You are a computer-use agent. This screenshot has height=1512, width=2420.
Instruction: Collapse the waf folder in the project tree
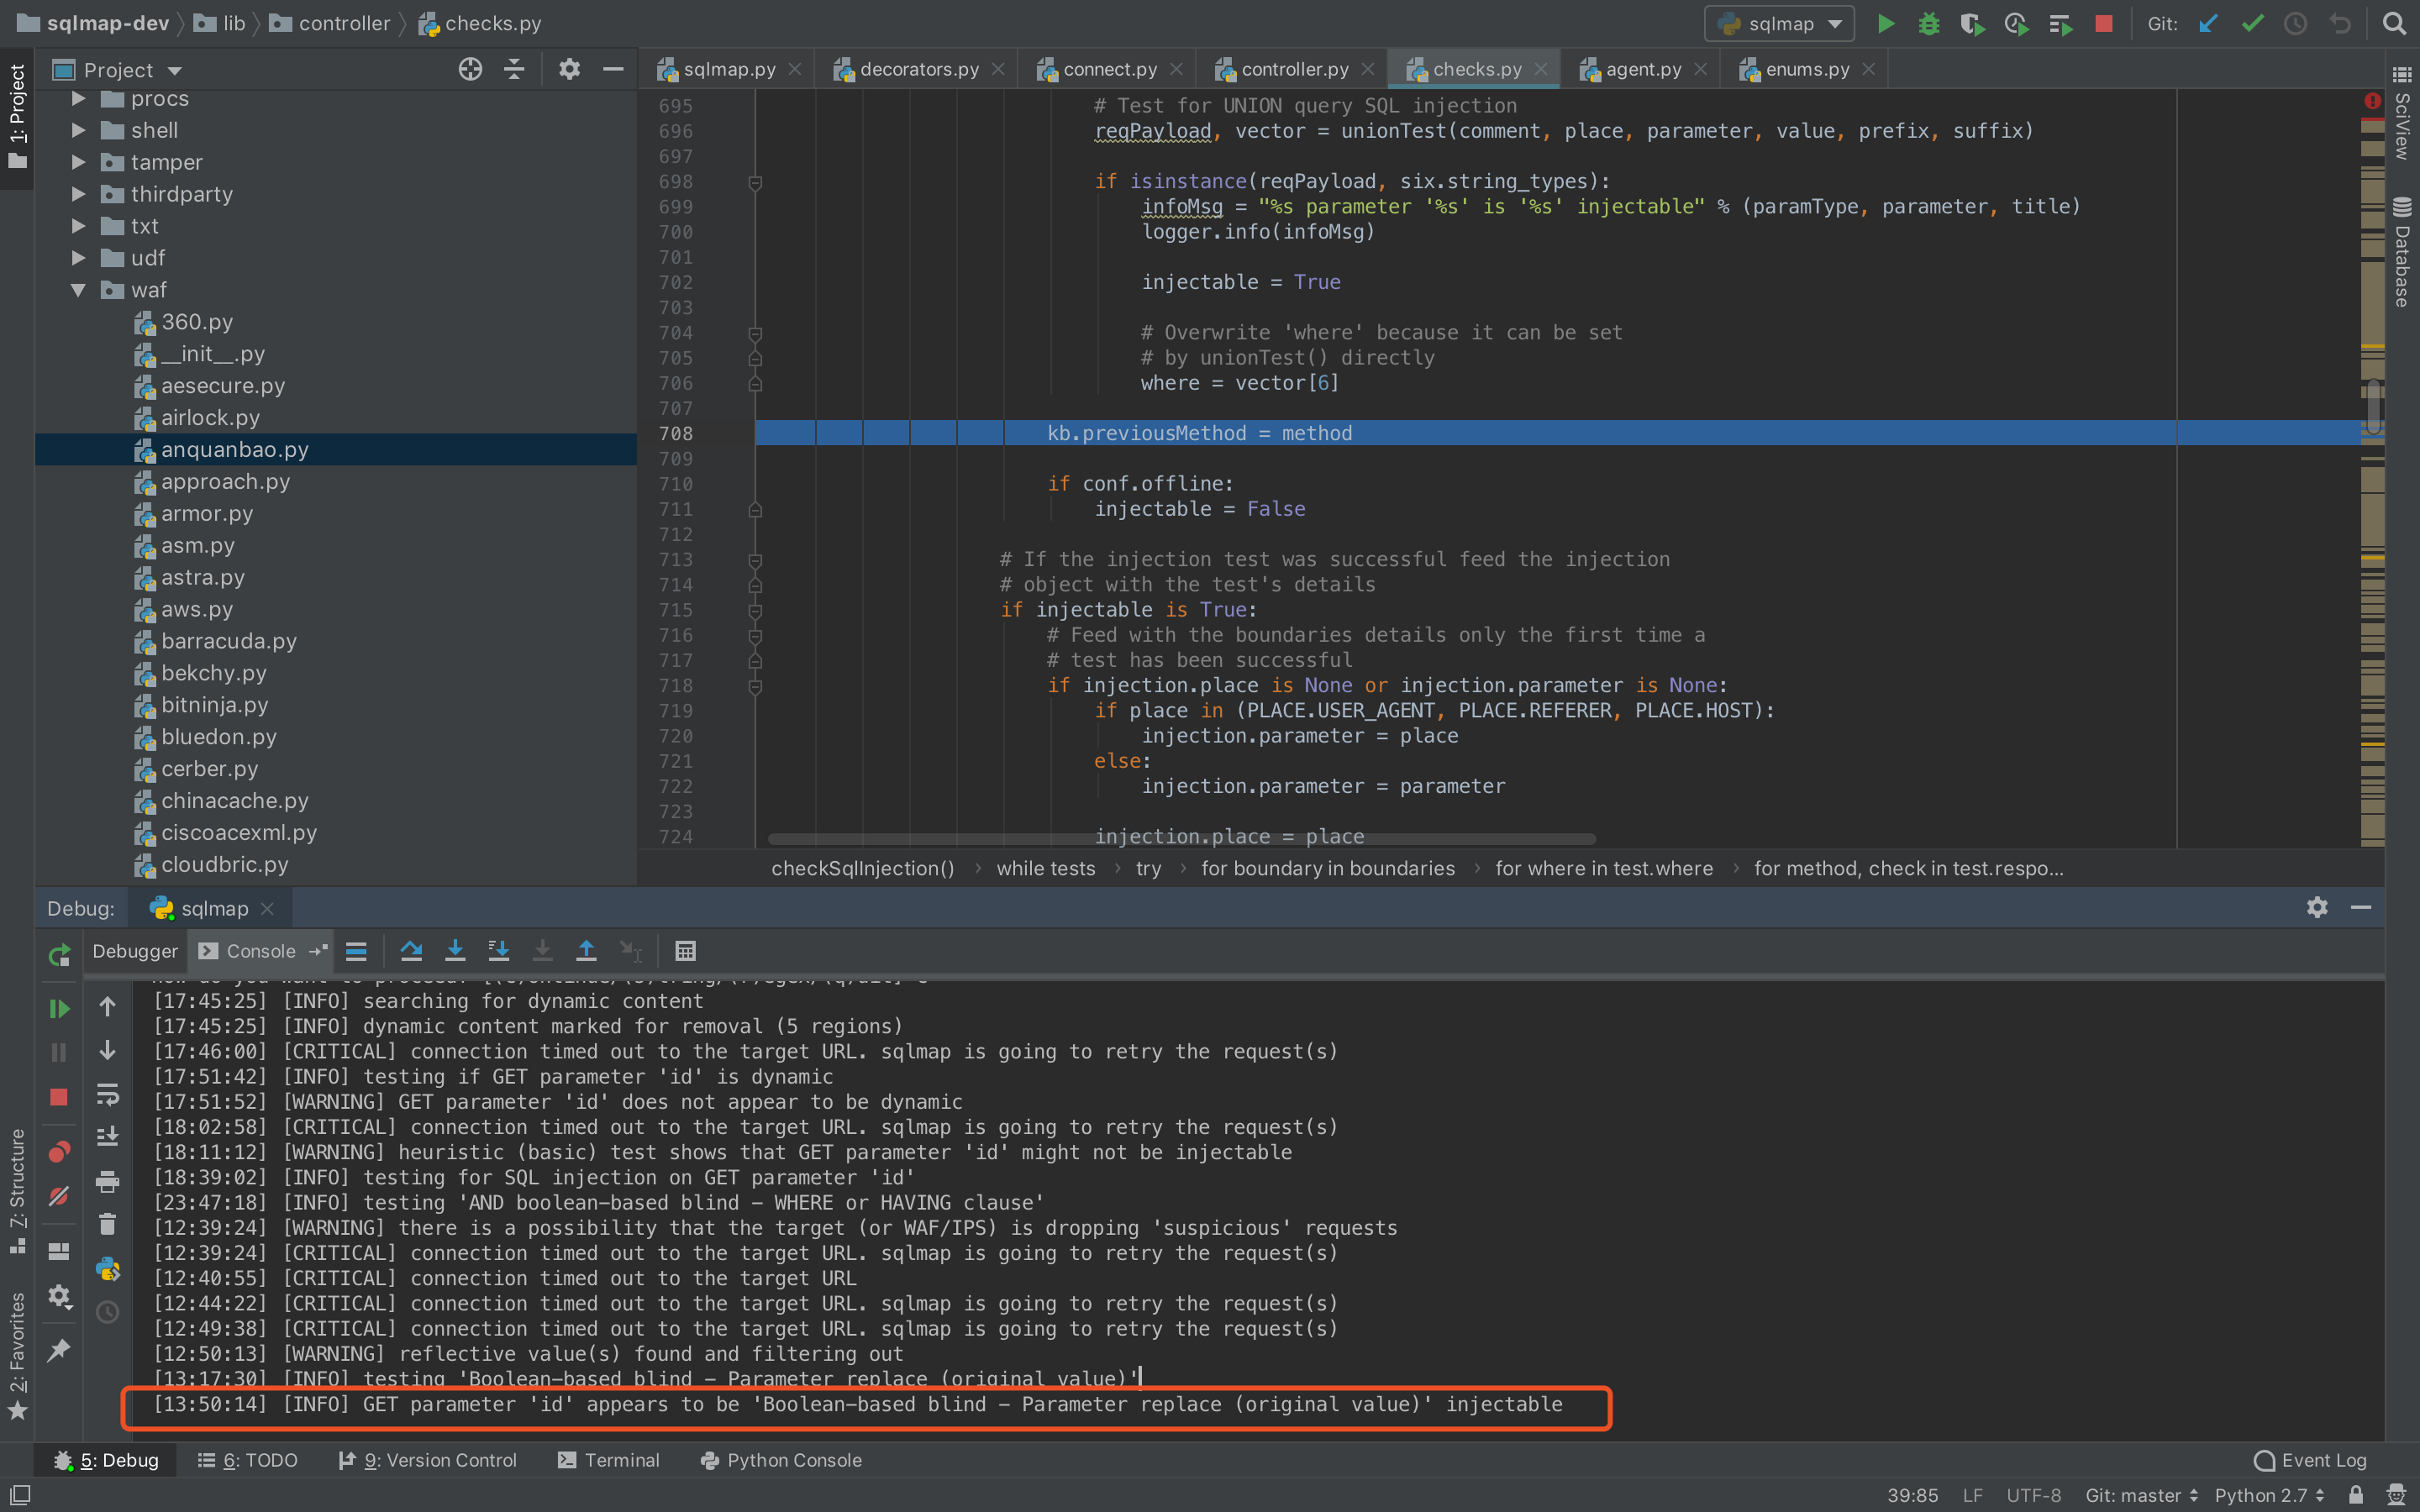click(78, 290)
